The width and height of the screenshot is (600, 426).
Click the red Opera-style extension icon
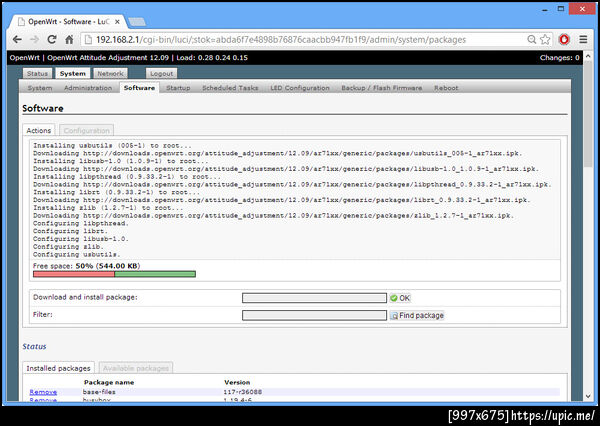pyautogui.click(x=564, y=39)
